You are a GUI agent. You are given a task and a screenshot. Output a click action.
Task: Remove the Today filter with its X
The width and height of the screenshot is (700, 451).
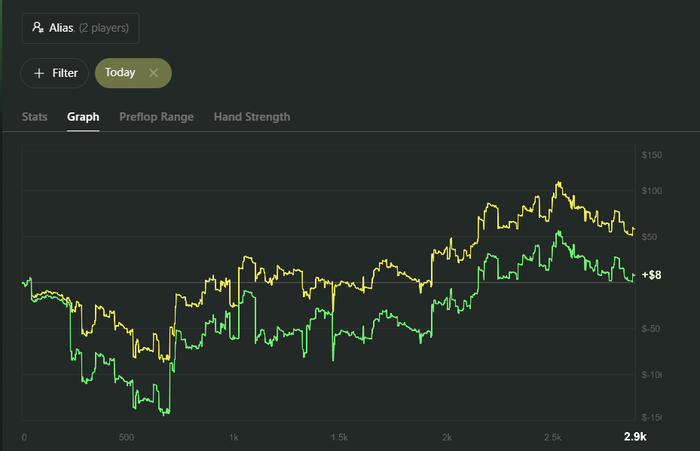point(153,73)
